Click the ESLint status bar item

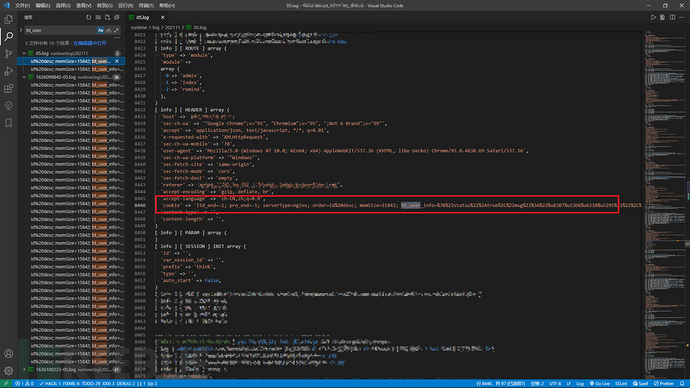(621, 384)
